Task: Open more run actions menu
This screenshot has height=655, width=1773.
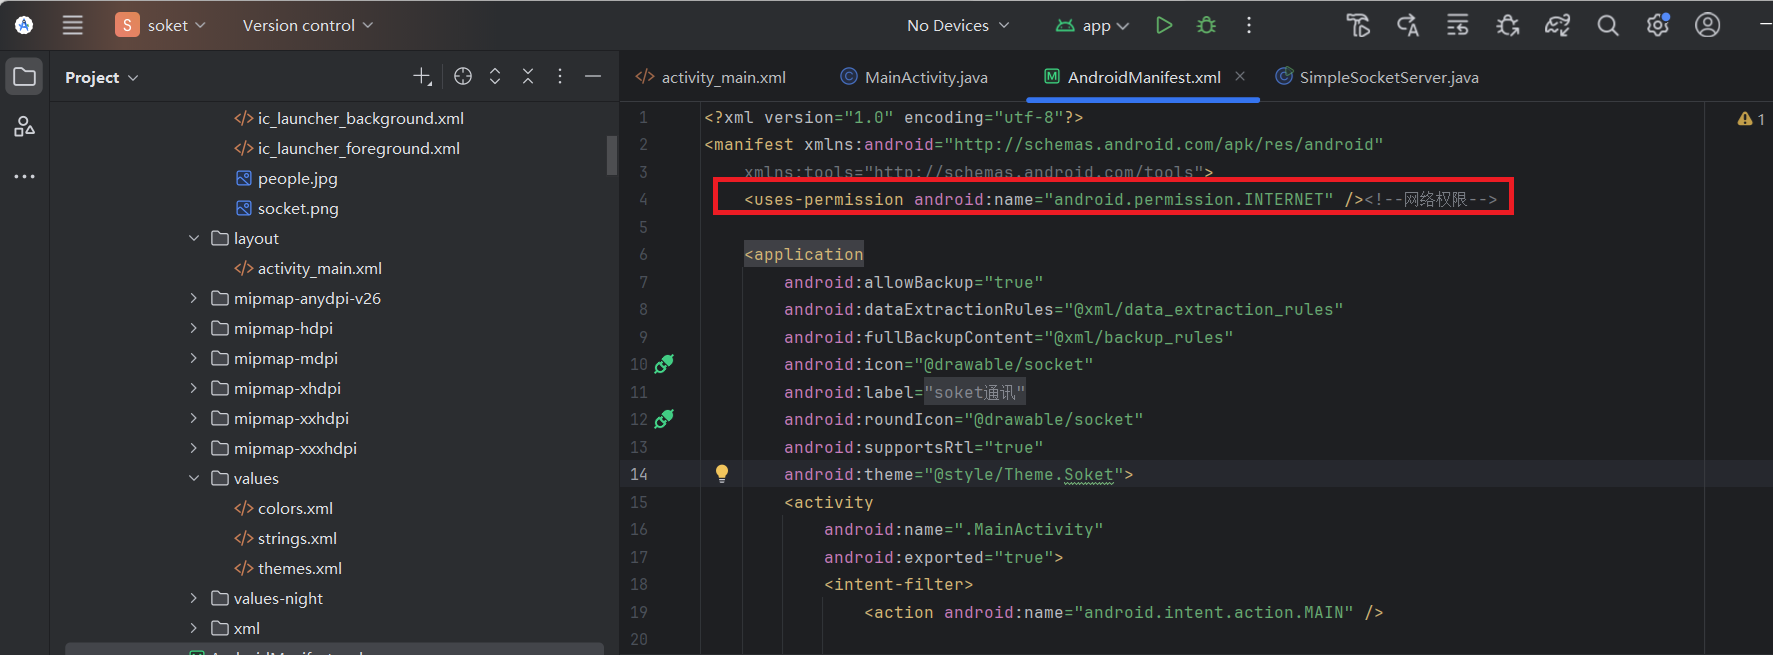Action: [x=1249, y=25]
